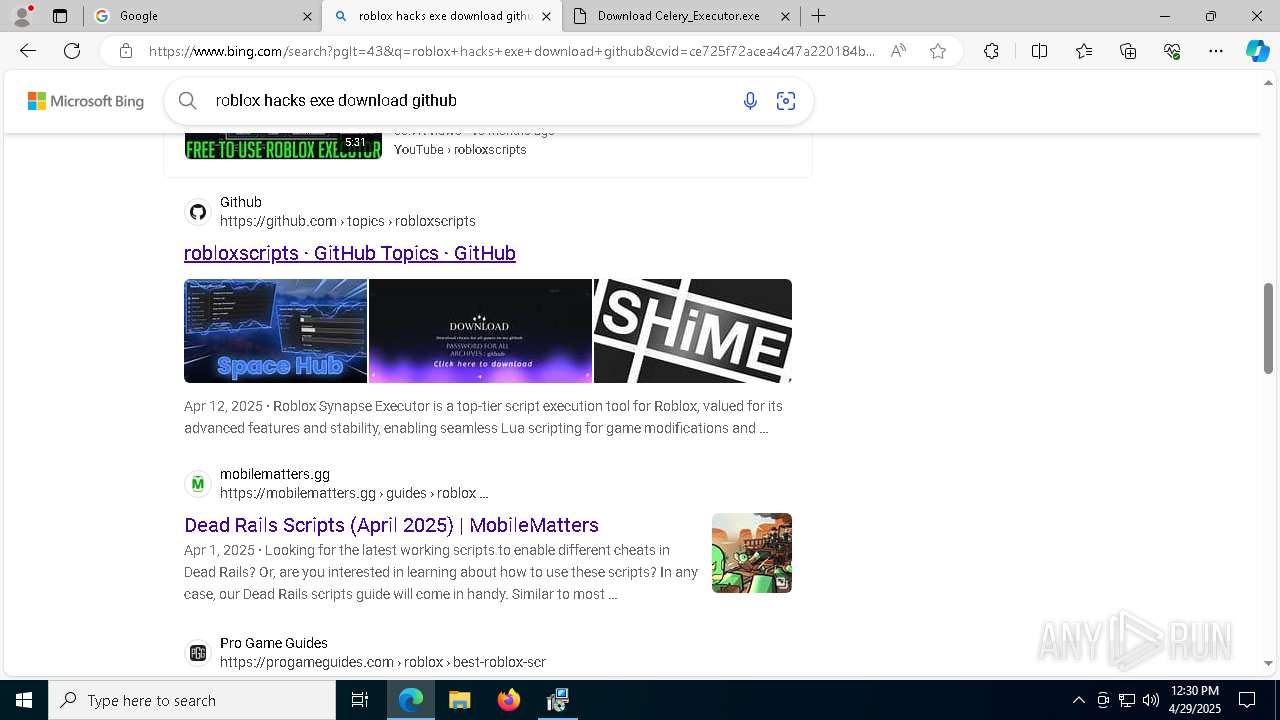Open the Space Hub thumbnail image
The image size is (1280, 720).
275,331
